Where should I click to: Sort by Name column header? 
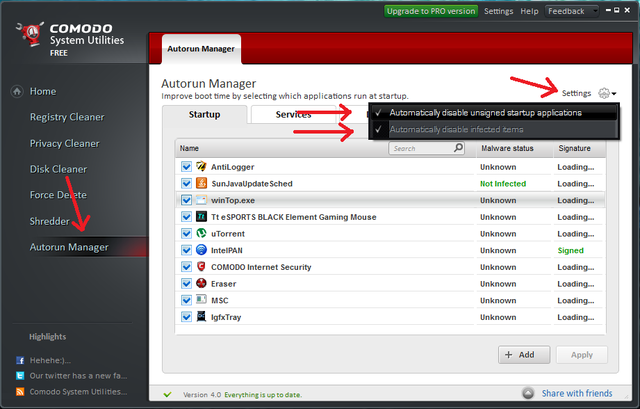(189, 148)
